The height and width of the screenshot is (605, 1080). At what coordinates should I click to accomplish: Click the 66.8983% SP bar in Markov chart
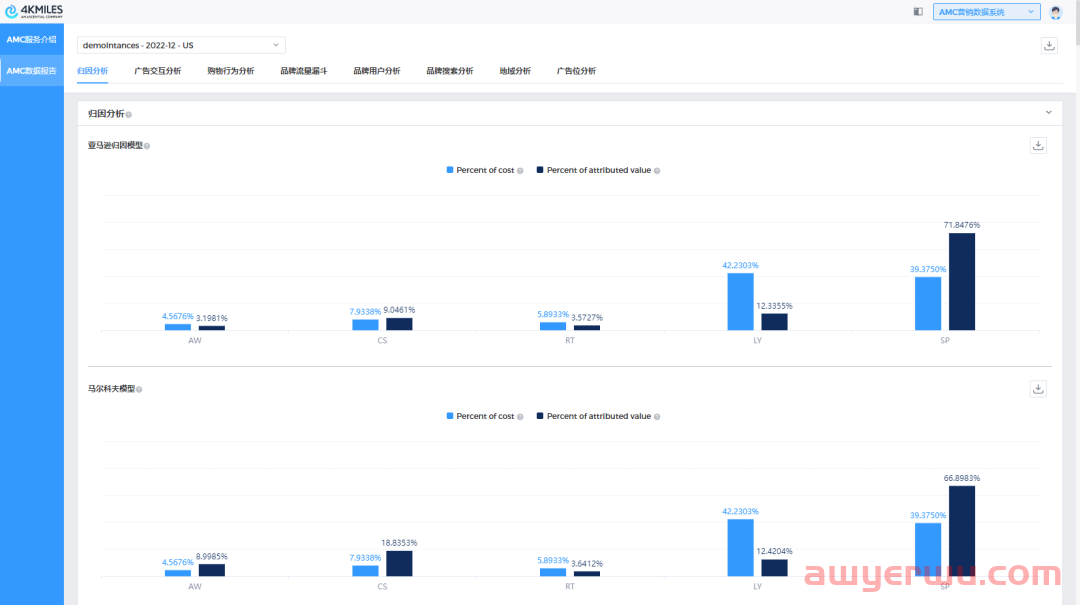(x=962, y=531)
